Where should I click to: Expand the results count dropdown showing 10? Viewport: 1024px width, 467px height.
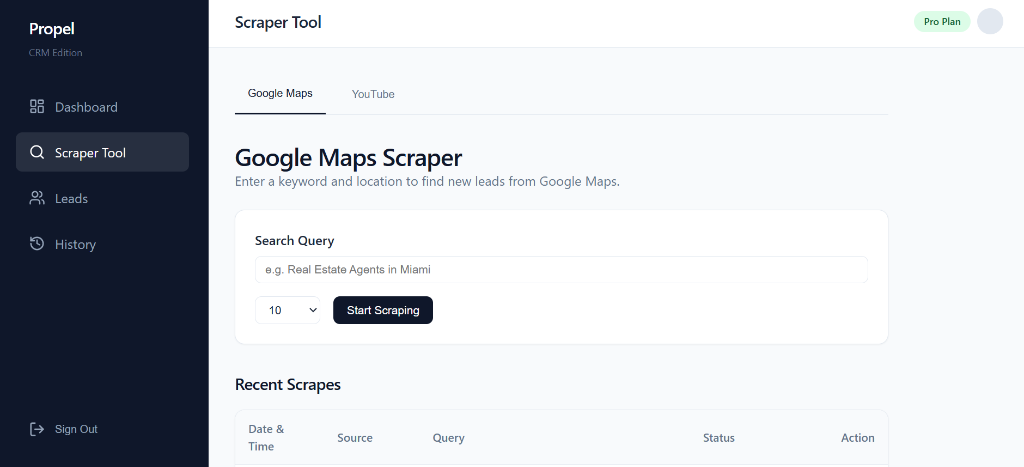pyautogui.click(x=287, y=310)
